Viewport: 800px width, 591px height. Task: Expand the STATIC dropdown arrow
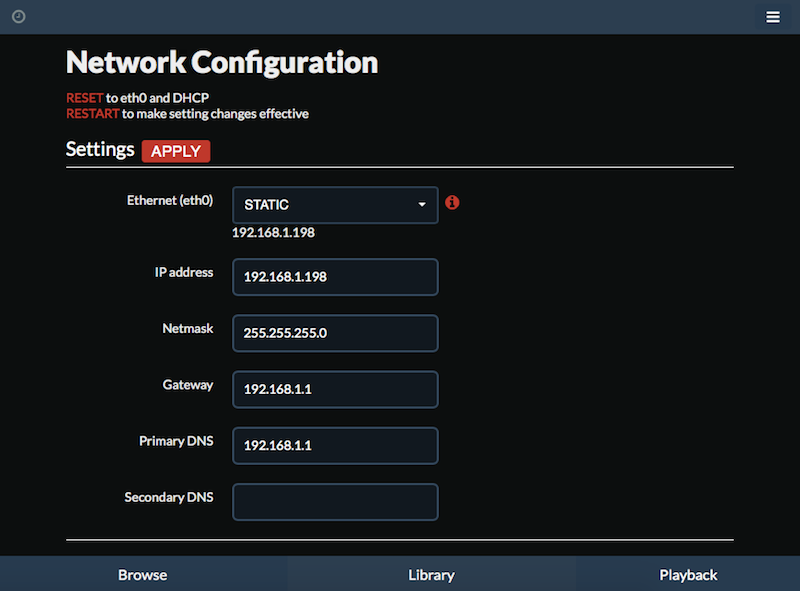422,205
